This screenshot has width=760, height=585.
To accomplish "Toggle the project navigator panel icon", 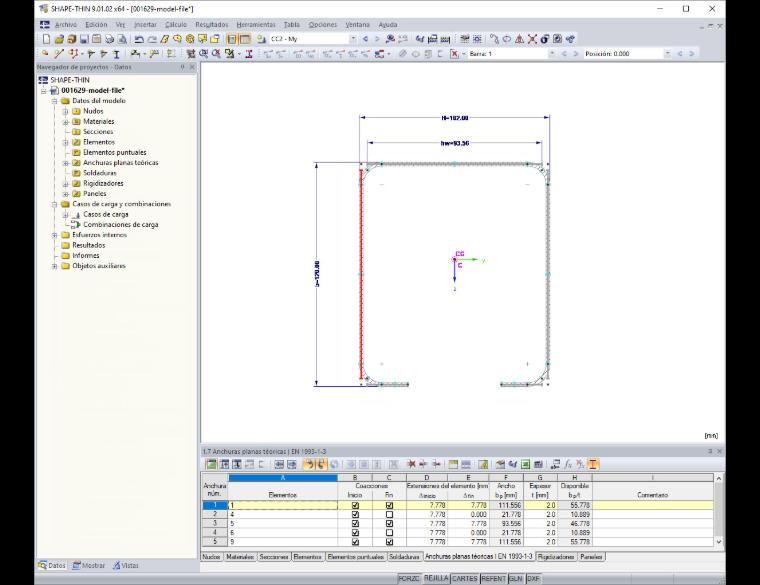I will point(232,39).
